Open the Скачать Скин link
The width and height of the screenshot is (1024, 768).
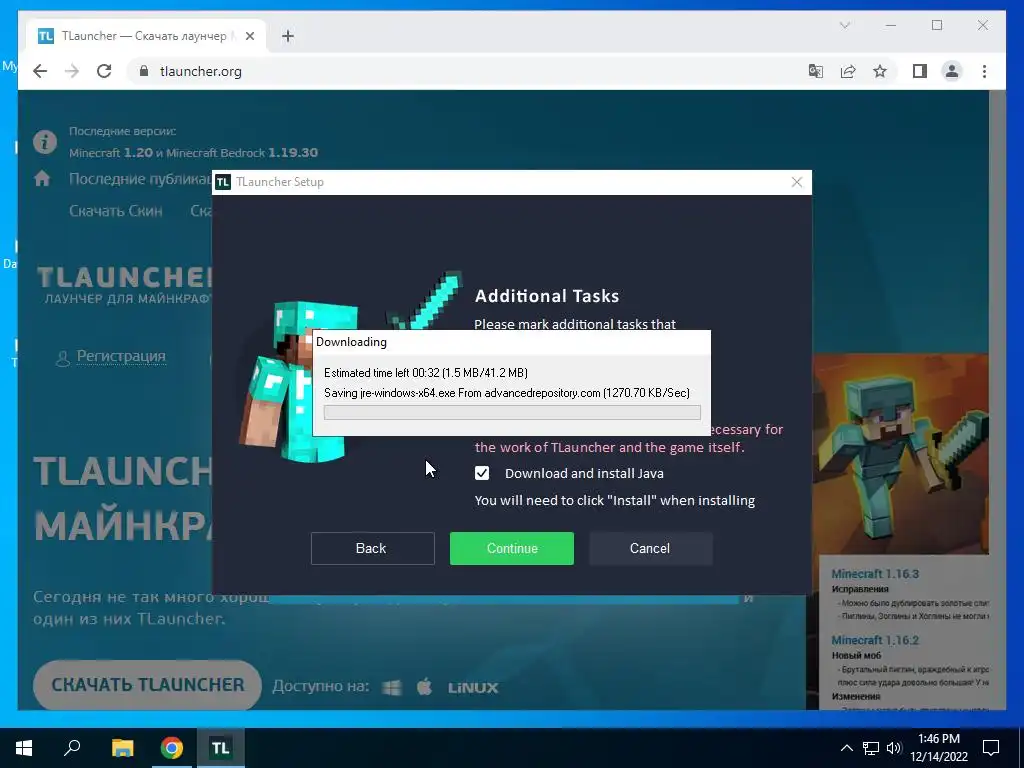pyautogui.click(x=116, y=211)
